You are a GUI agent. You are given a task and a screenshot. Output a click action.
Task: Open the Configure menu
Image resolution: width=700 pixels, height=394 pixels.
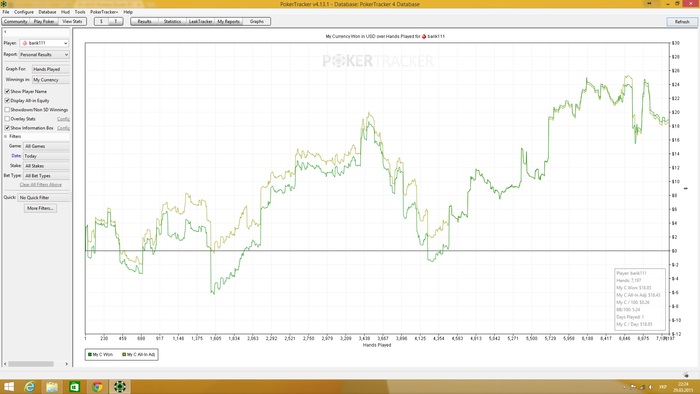click(x=24, y=12)
